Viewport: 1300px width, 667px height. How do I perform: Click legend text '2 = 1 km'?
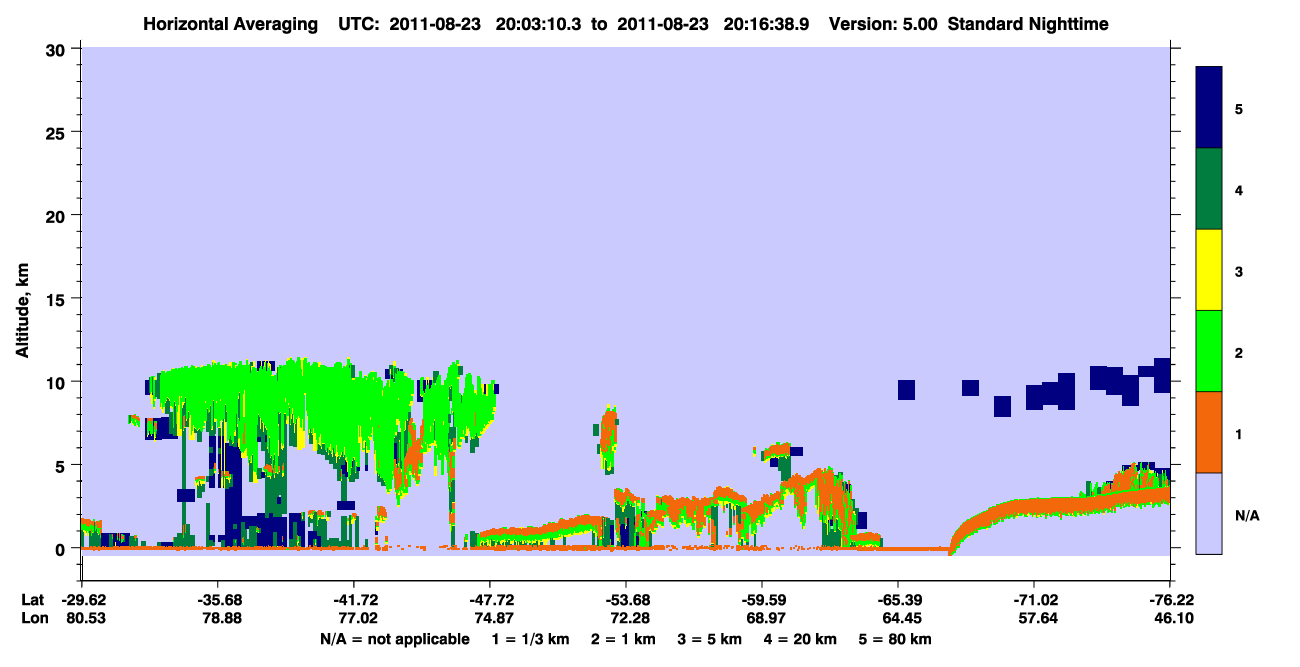[623, 639]
